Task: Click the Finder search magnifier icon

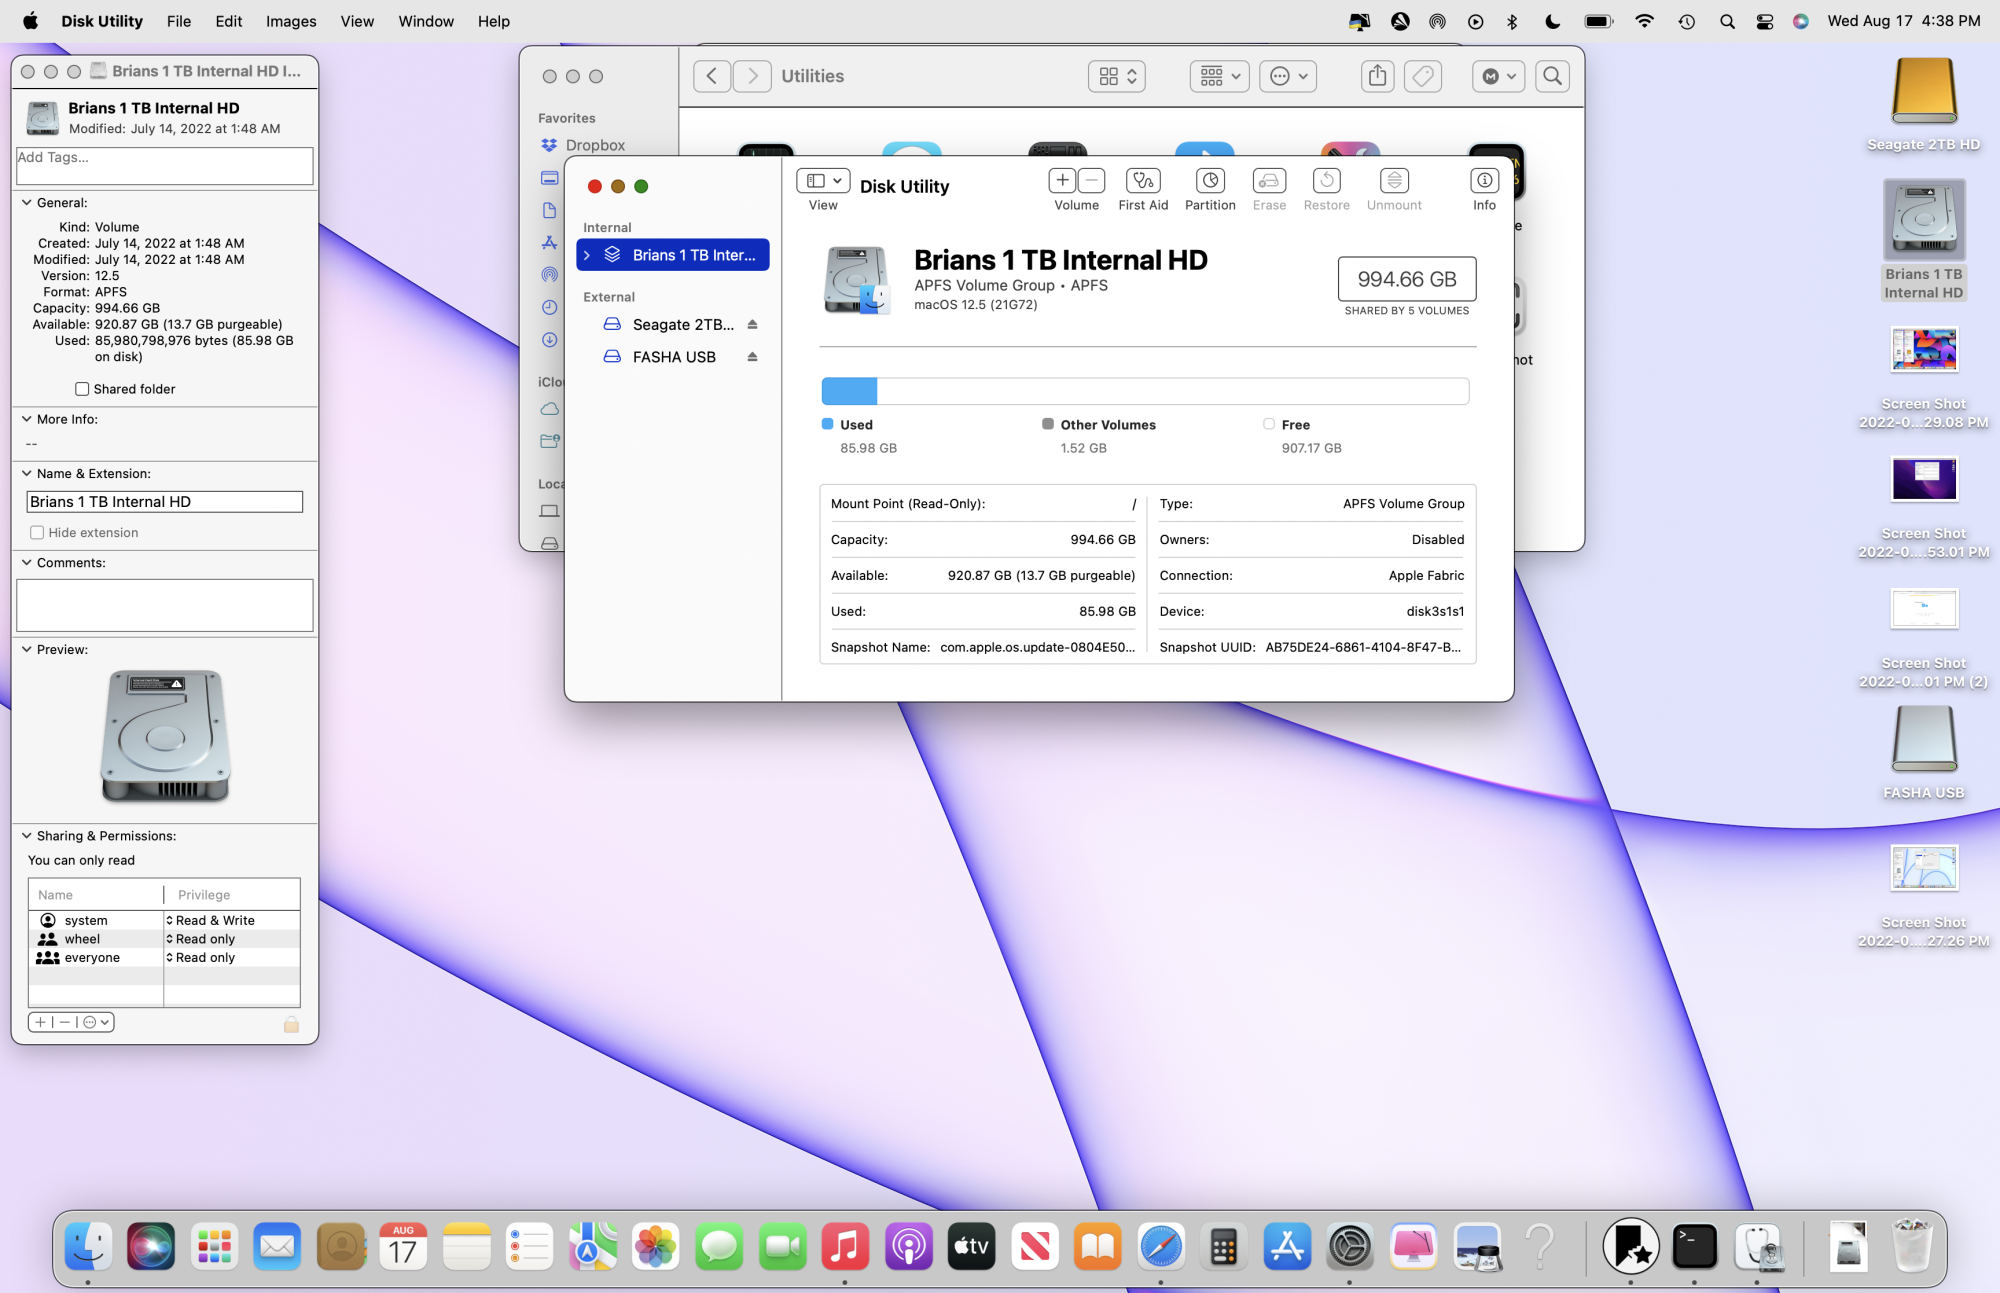Action: pos(1552,76)
